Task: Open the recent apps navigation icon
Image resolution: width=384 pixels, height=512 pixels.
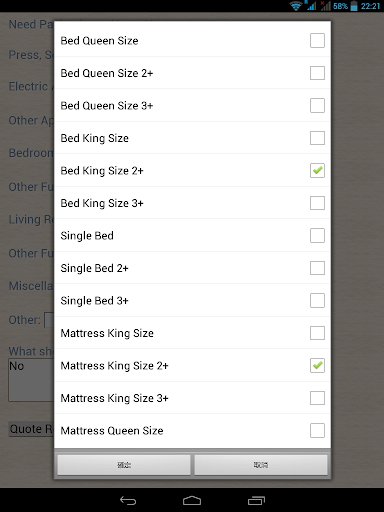Action: click(x=256, y=500)
